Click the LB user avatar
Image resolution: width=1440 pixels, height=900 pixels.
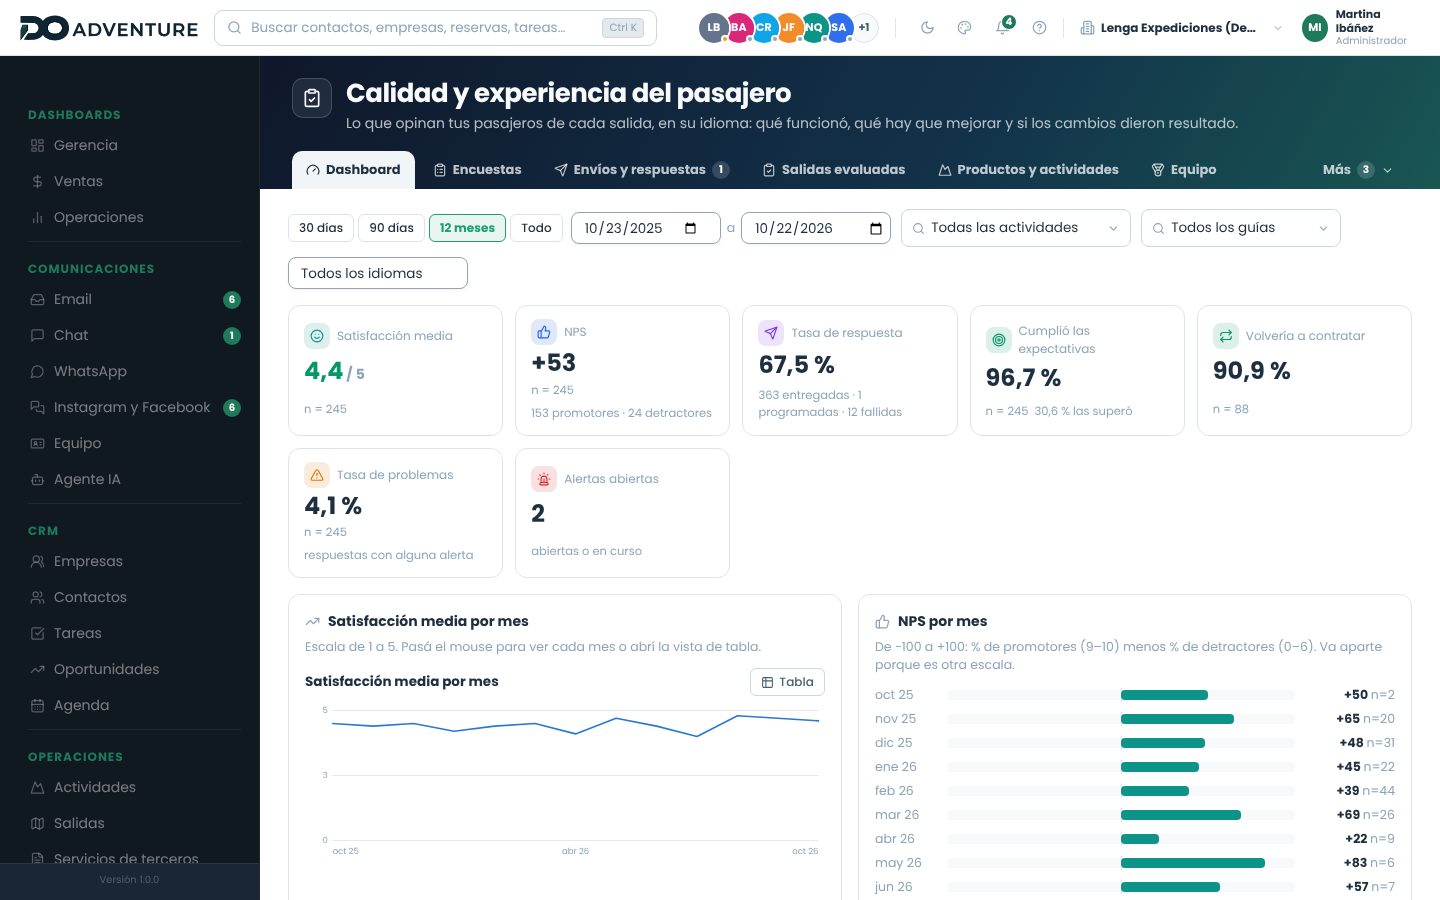(713, 28)
